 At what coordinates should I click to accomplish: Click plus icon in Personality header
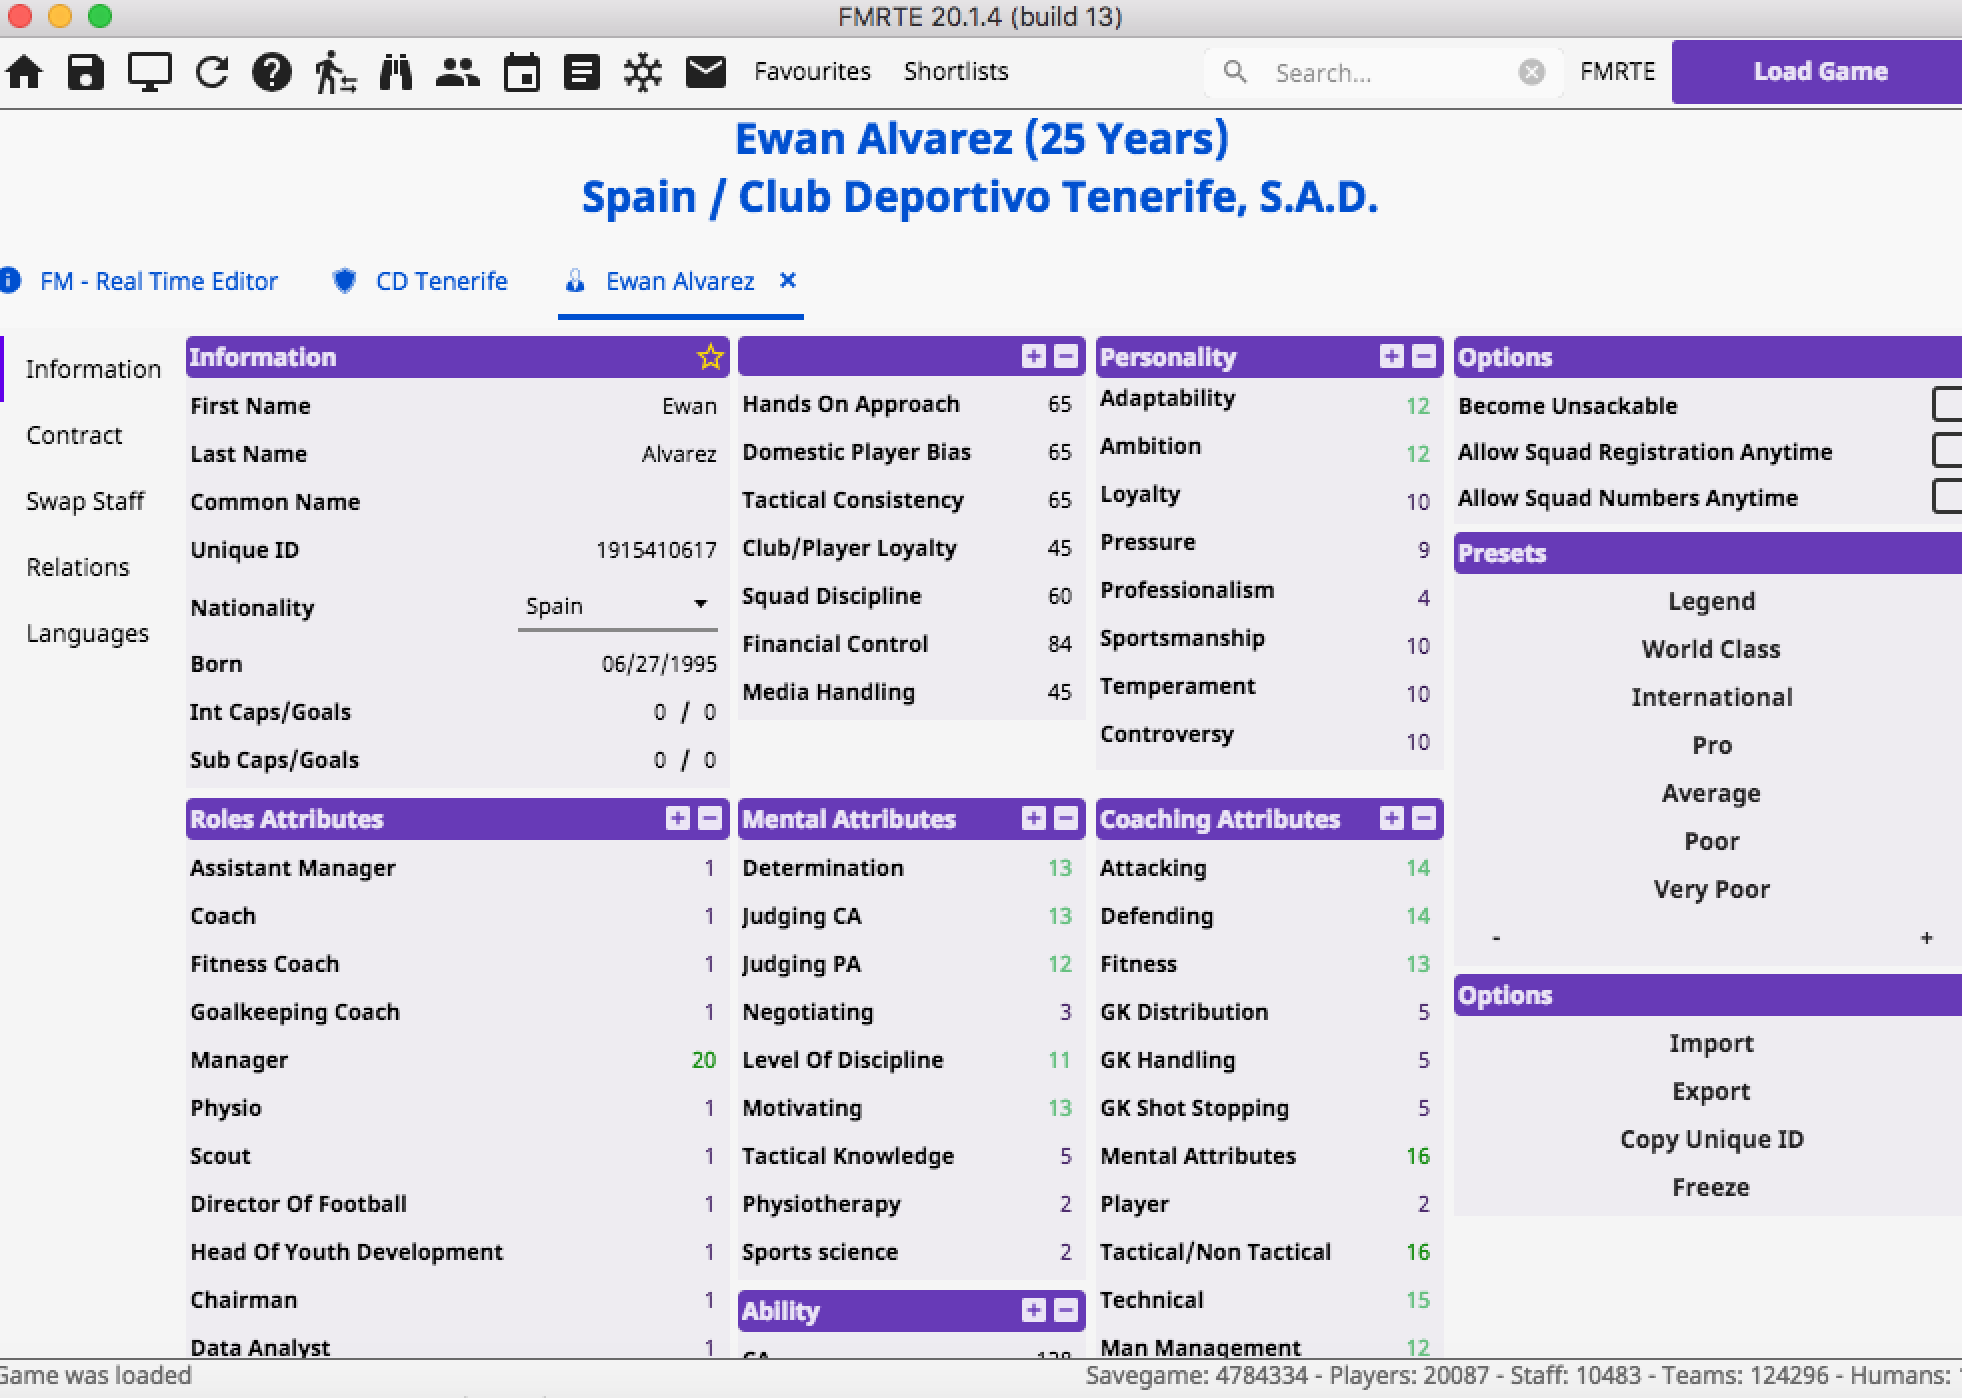(x=1392, y=356)
